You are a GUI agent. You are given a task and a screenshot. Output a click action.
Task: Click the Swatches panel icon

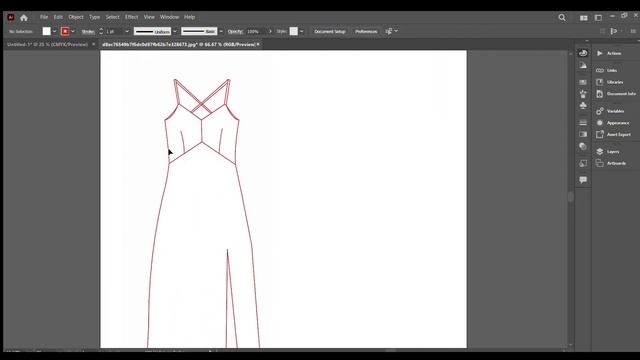(x=583, y=82)
